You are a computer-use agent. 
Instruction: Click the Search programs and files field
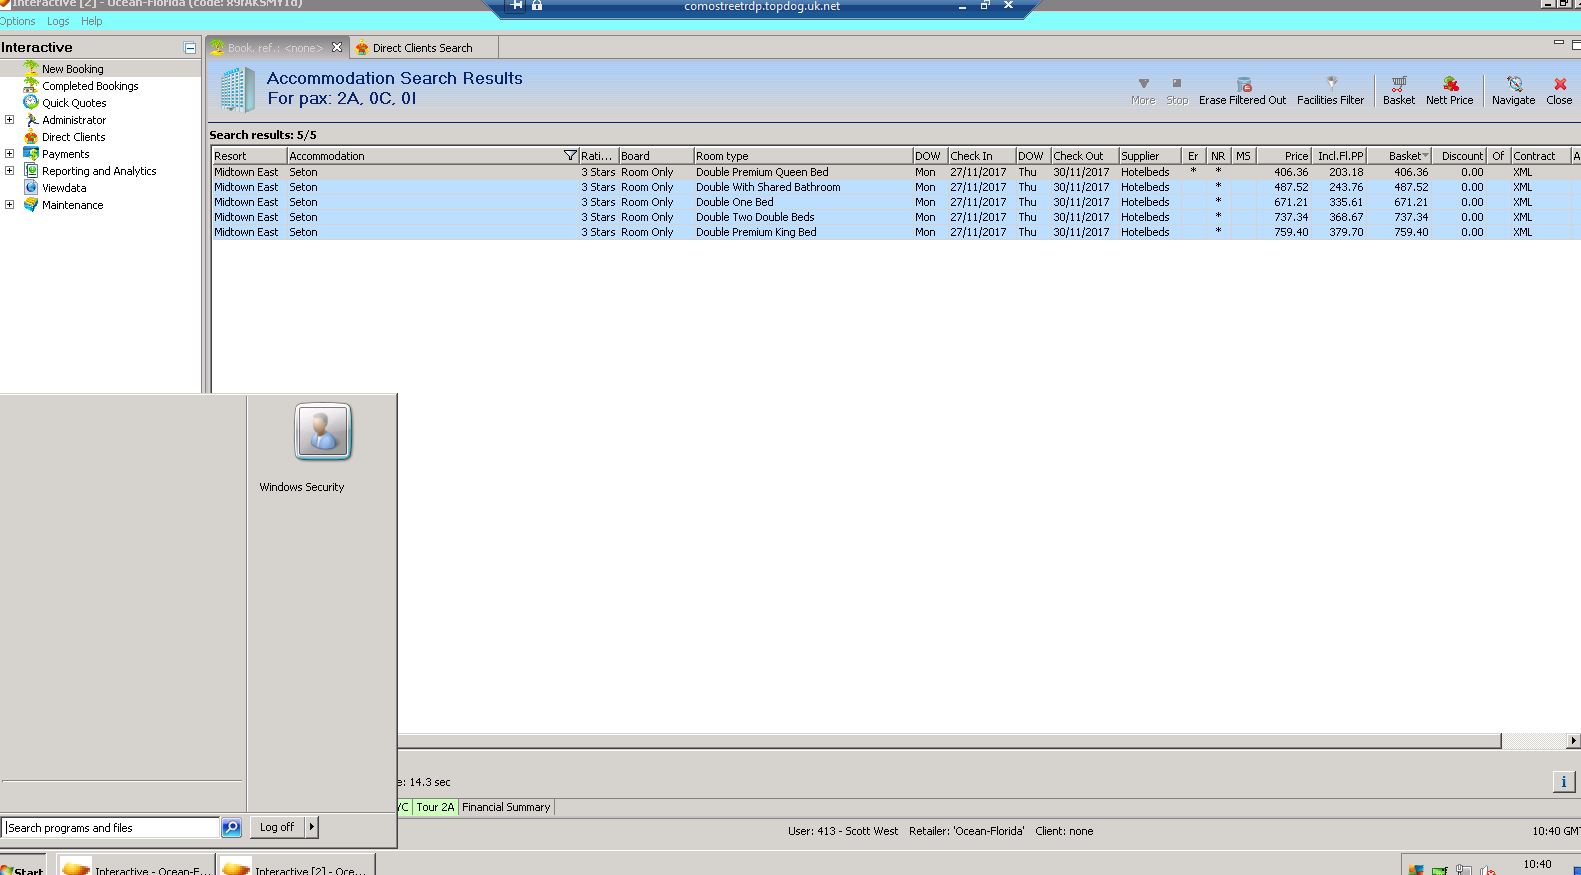111,827
